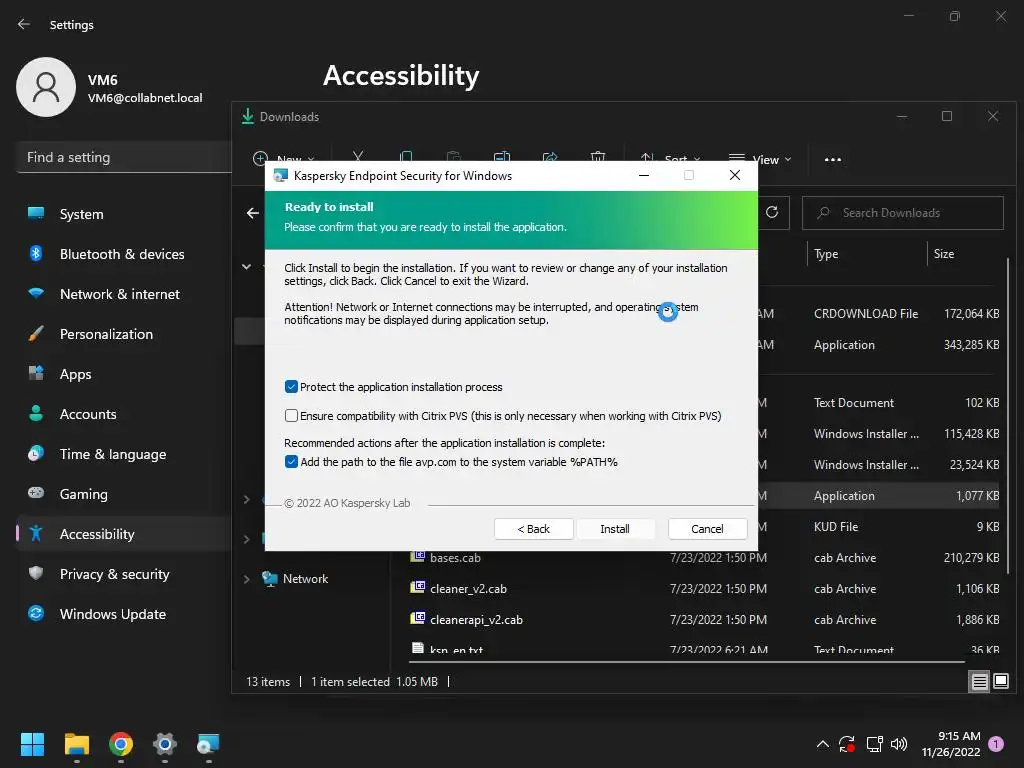Click the Rename icon in Explorer toolbar
Image resolution: width=1024 pixels, height=768 pixels.
(502, 157)
